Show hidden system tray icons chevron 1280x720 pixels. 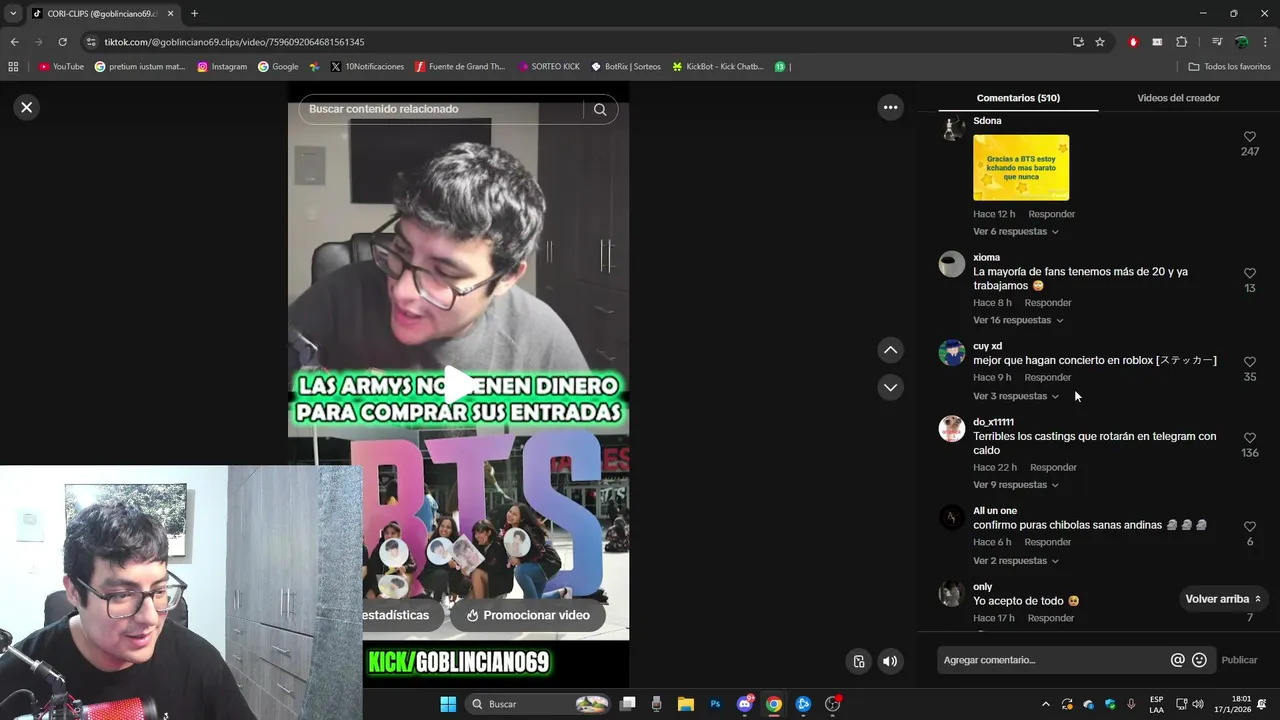pyautogui.click(x=1046, y=704)
